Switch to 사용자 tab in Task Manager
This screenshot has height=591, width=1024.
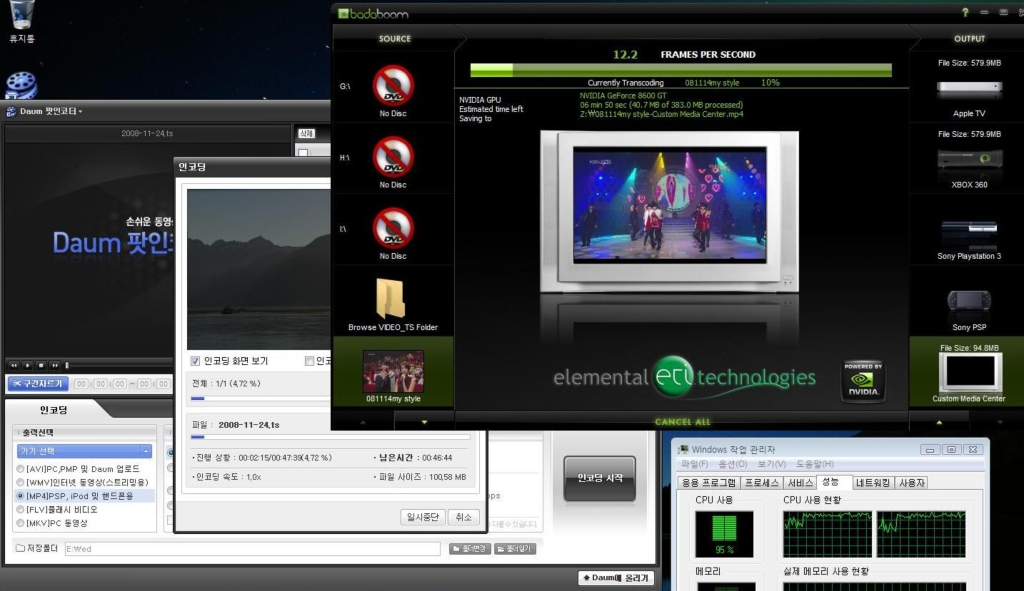912,483
